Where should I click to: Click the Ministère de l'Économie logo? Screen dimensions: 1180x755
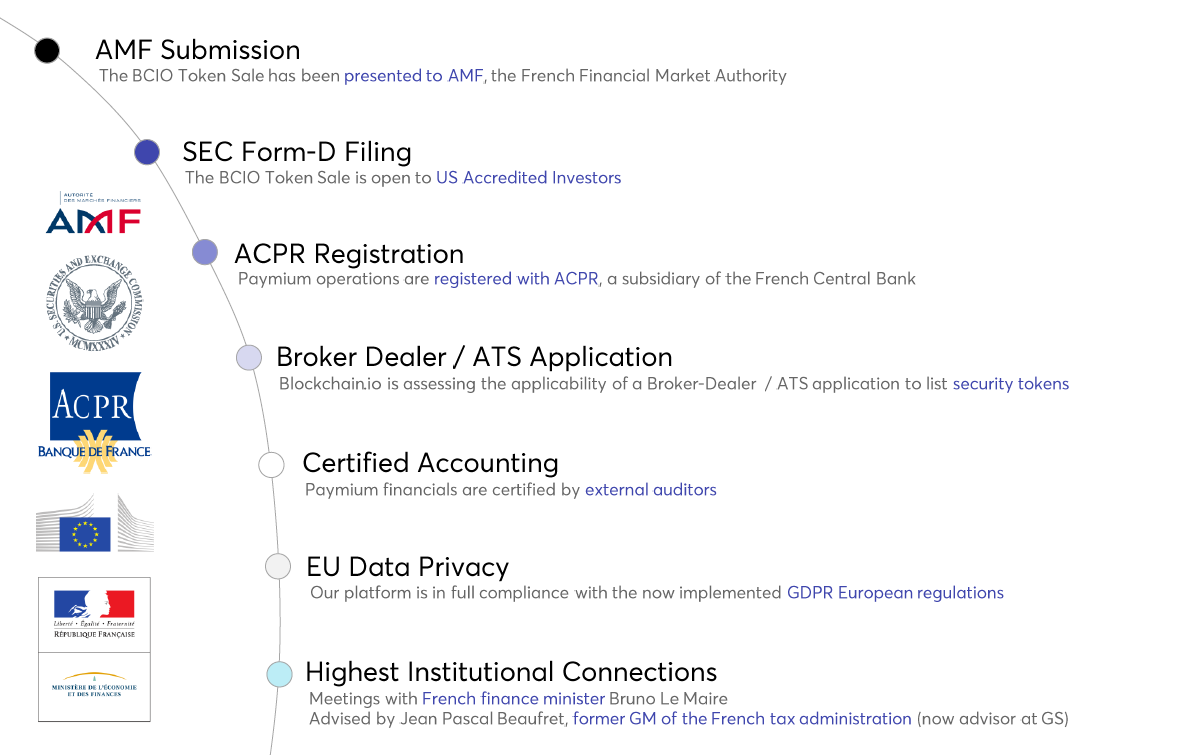click(94, 687)
